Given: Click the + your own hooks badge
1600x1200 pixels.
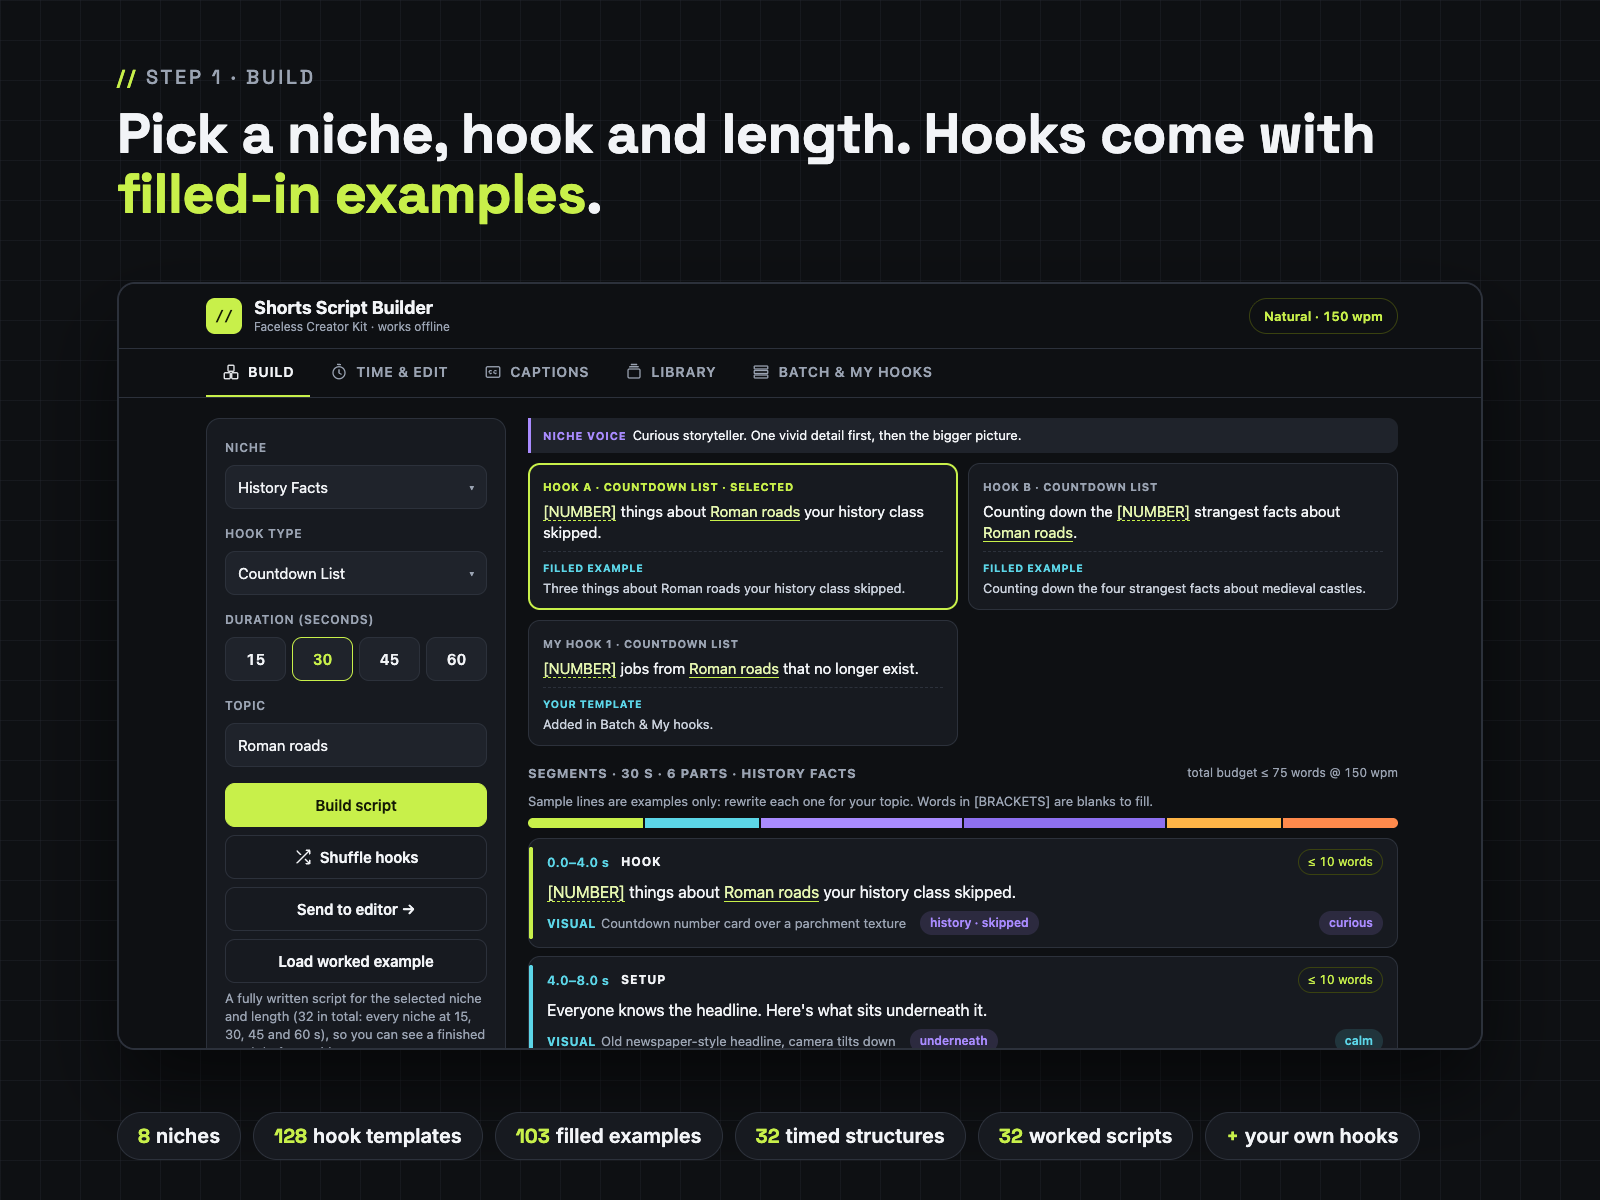Looking at the screenshot, I should 1312,1136.
